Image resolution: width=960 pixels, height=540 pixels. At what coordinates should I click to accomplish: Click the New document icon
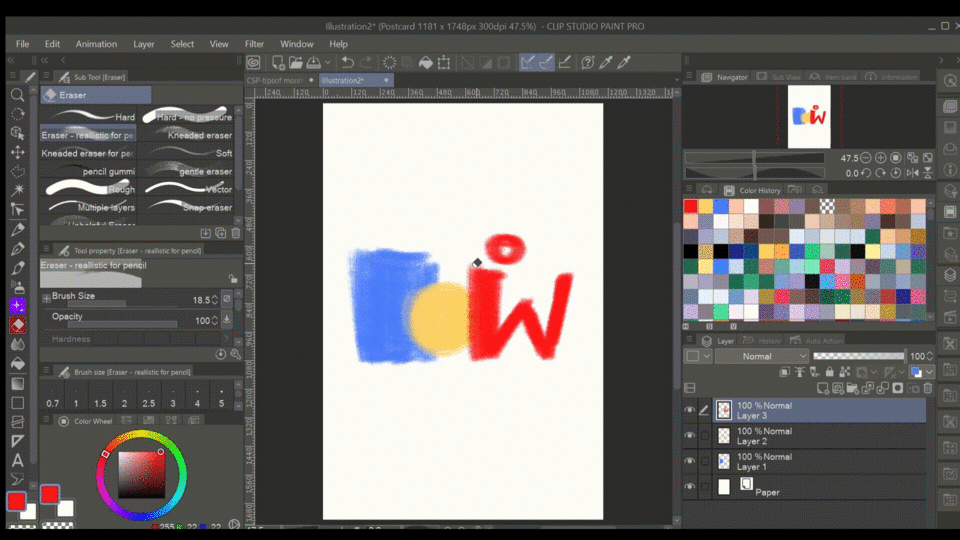tap(278, 62)
